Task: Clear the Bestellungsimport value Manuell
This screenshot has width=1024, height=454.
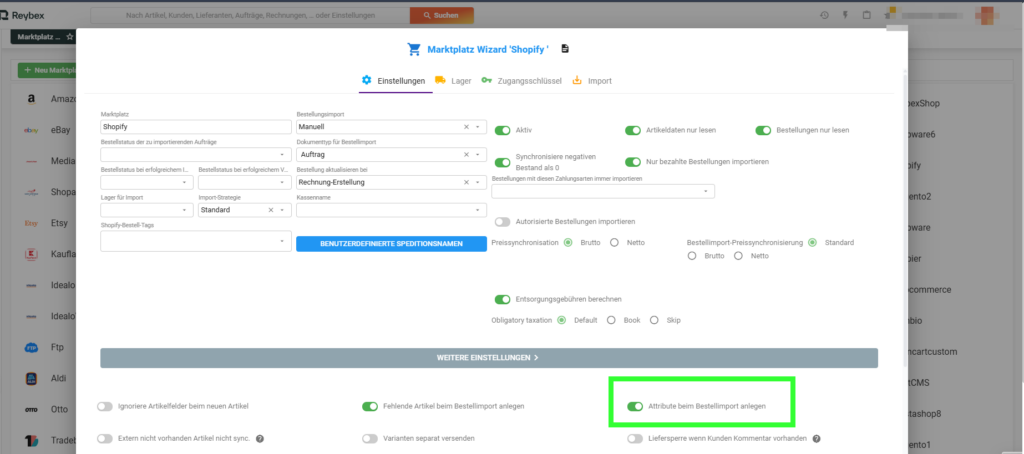Action: [466, 127]
